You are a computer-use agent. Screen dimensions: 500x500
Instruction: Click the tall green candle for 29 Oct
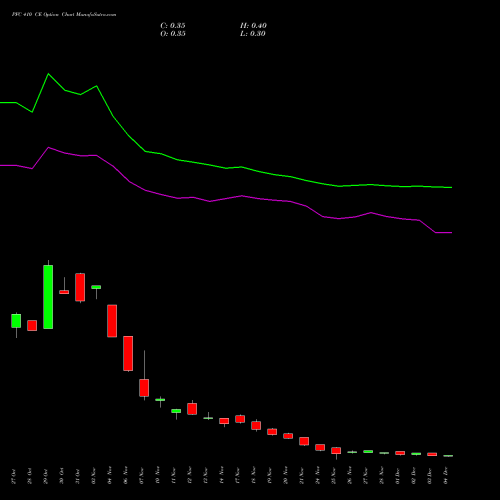click(x=48, y=297)
